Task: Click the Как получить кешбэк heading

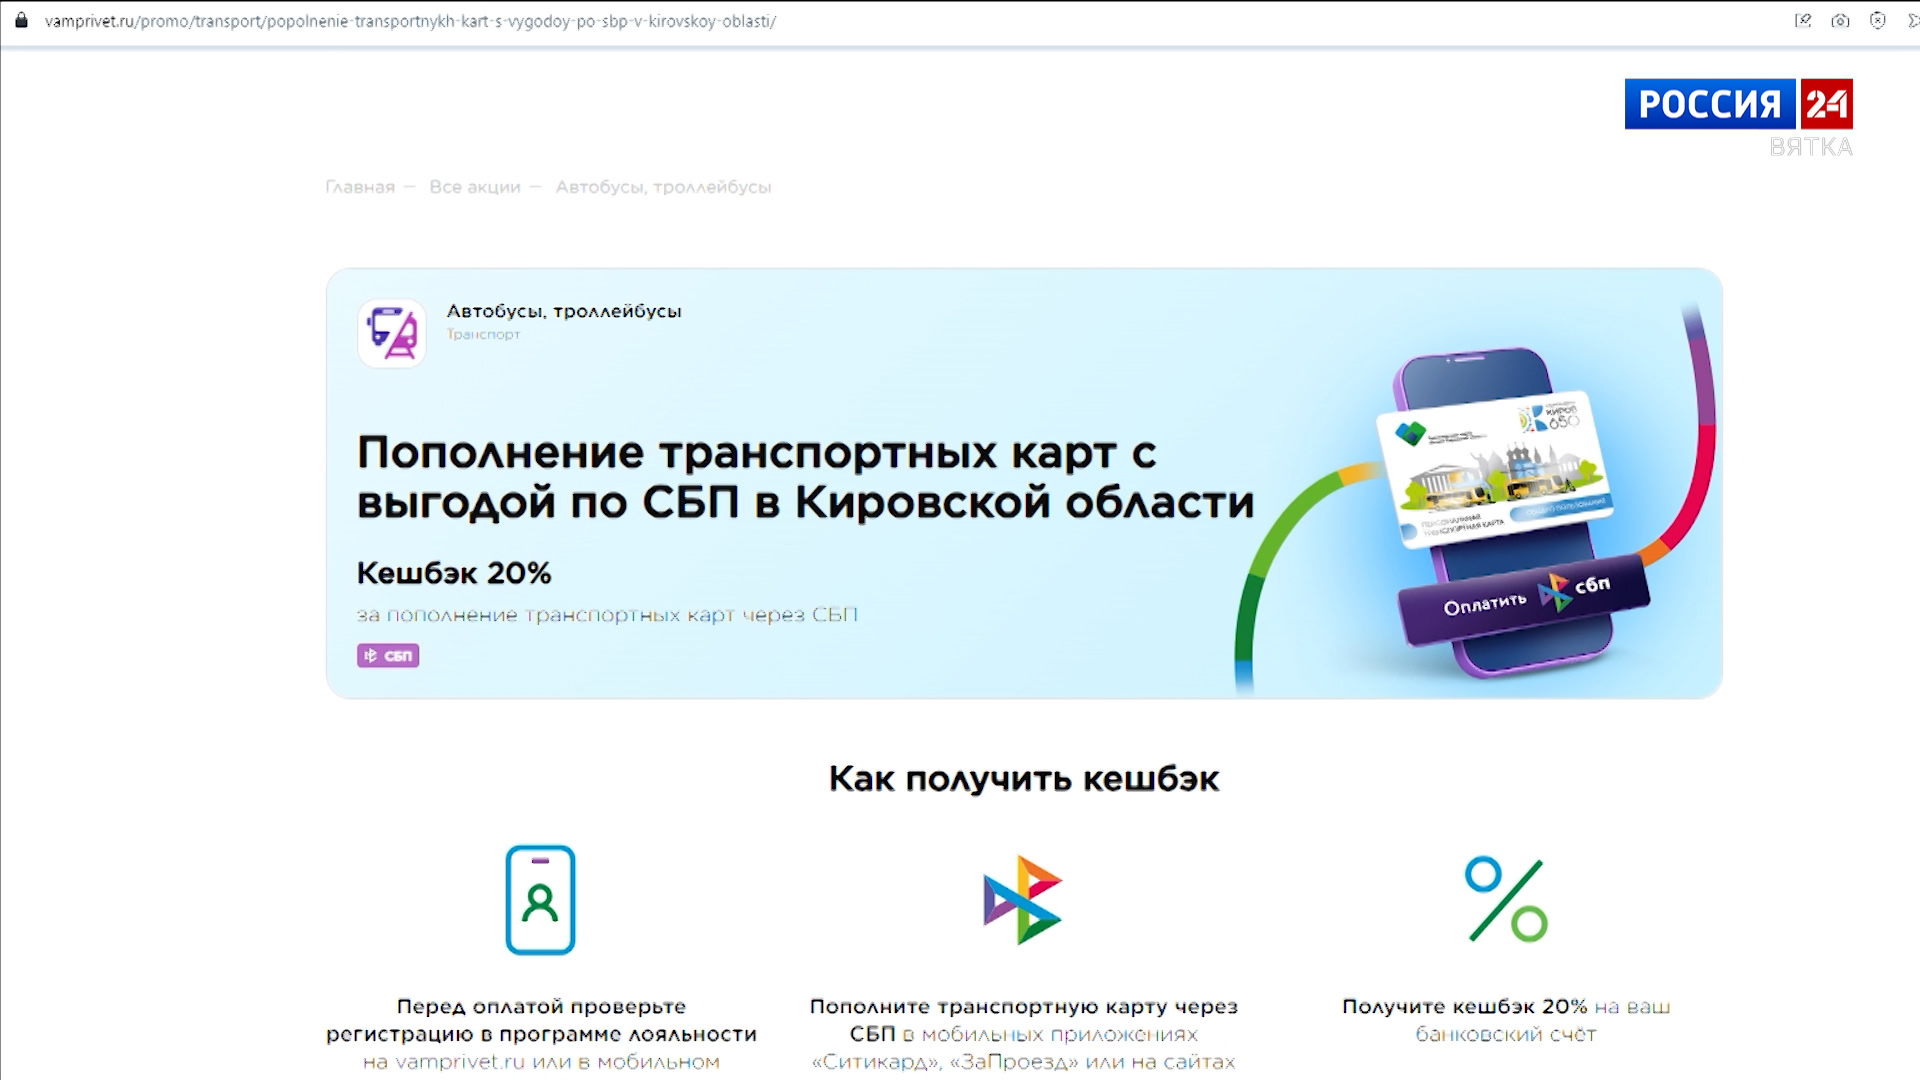Action: [x=1024, y=779]
